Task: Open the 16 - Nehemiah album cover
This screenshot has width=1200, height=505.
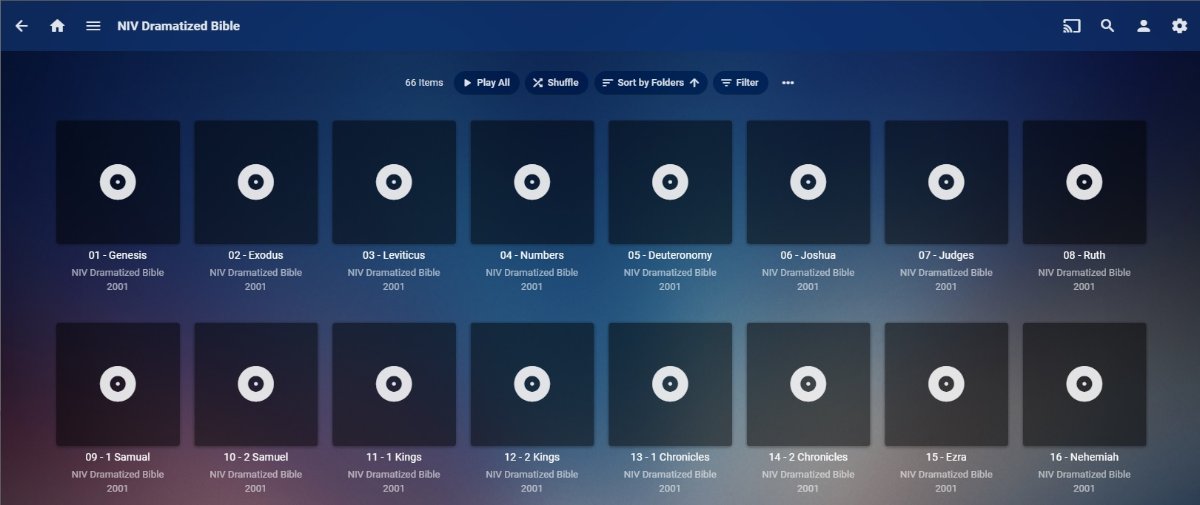Action: pos(1084,384)
